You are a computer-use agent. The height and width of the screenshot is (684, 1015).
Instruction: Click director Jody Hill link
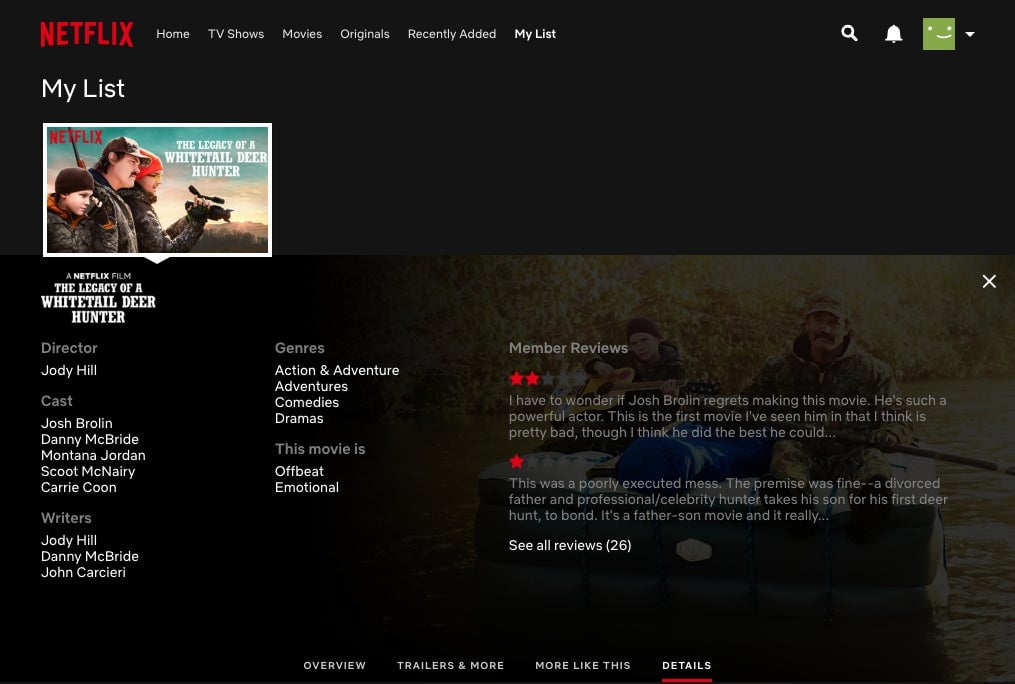click(x=69, y=370)
